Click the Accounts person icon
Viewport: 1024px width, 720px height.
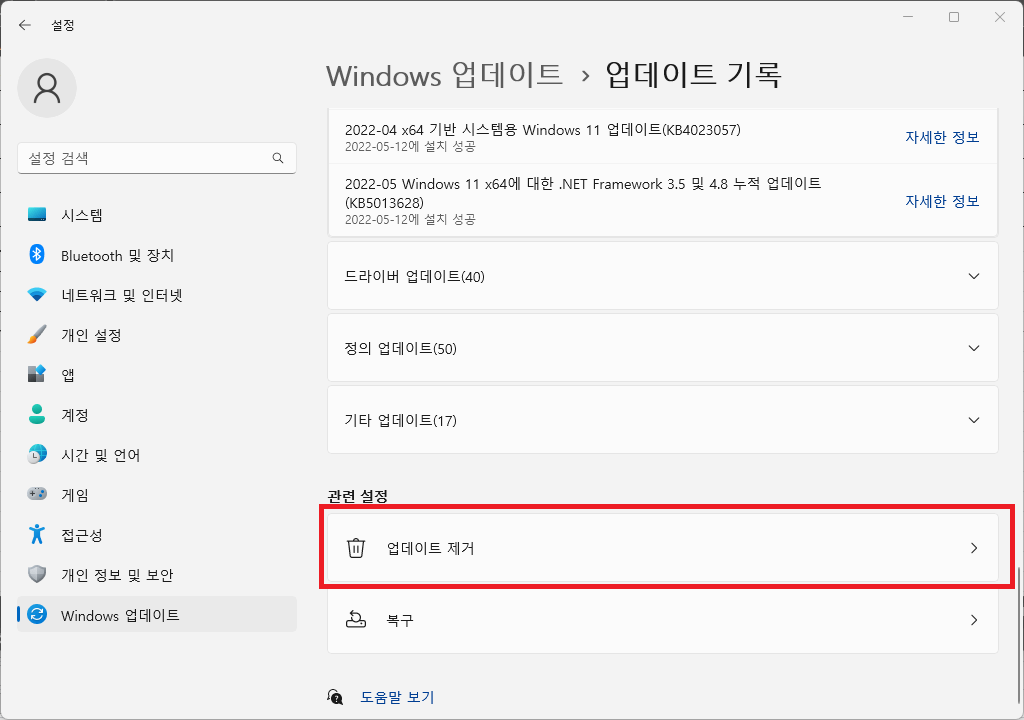(x=37, y=415)
